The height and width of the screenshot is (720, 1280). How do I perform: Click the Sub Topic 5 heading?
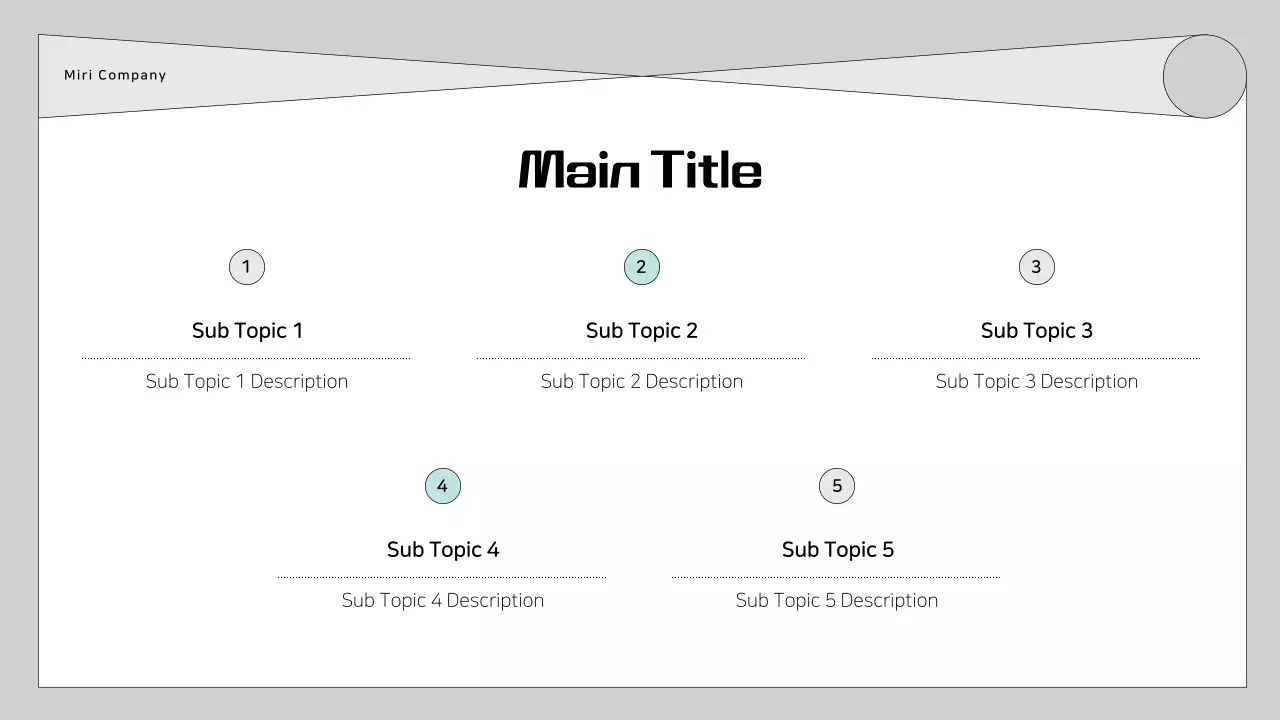pos(838,550)
